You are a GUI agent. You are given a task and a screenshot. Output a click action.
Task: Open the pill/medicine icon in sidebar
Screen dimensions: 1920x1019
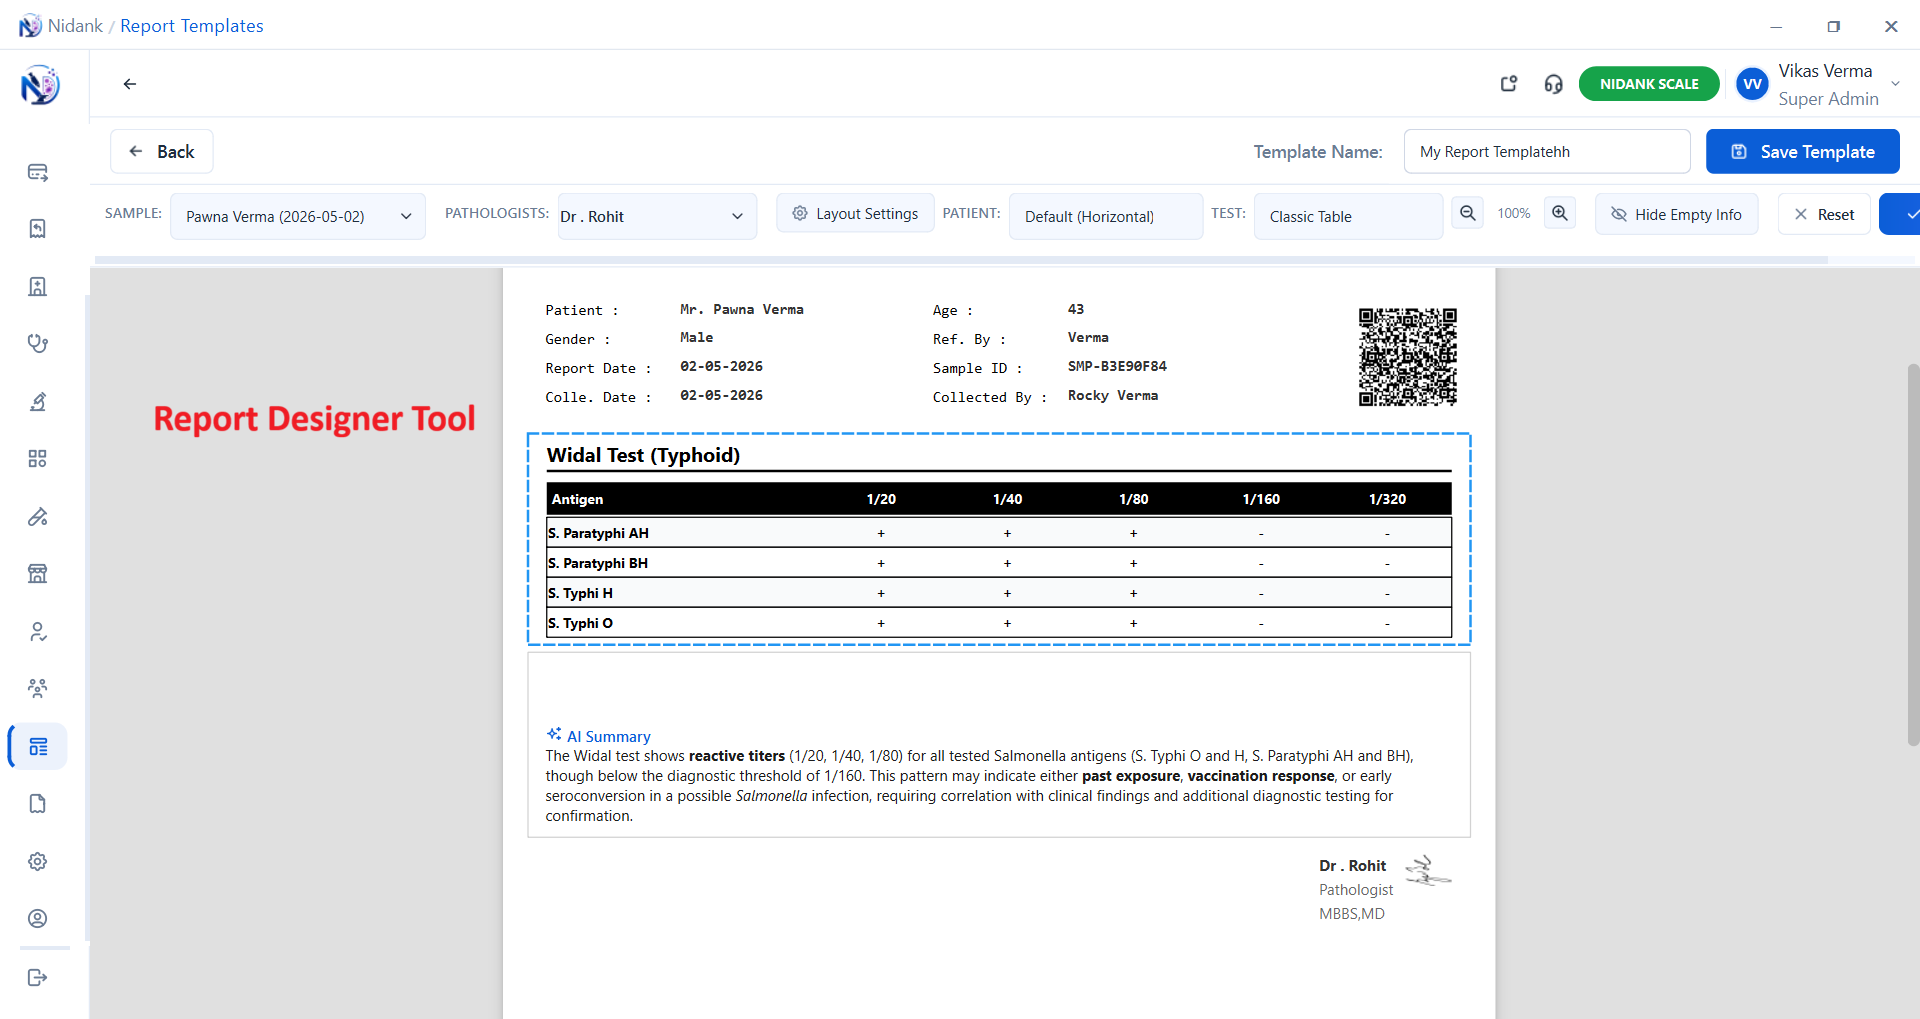[38, 517]
